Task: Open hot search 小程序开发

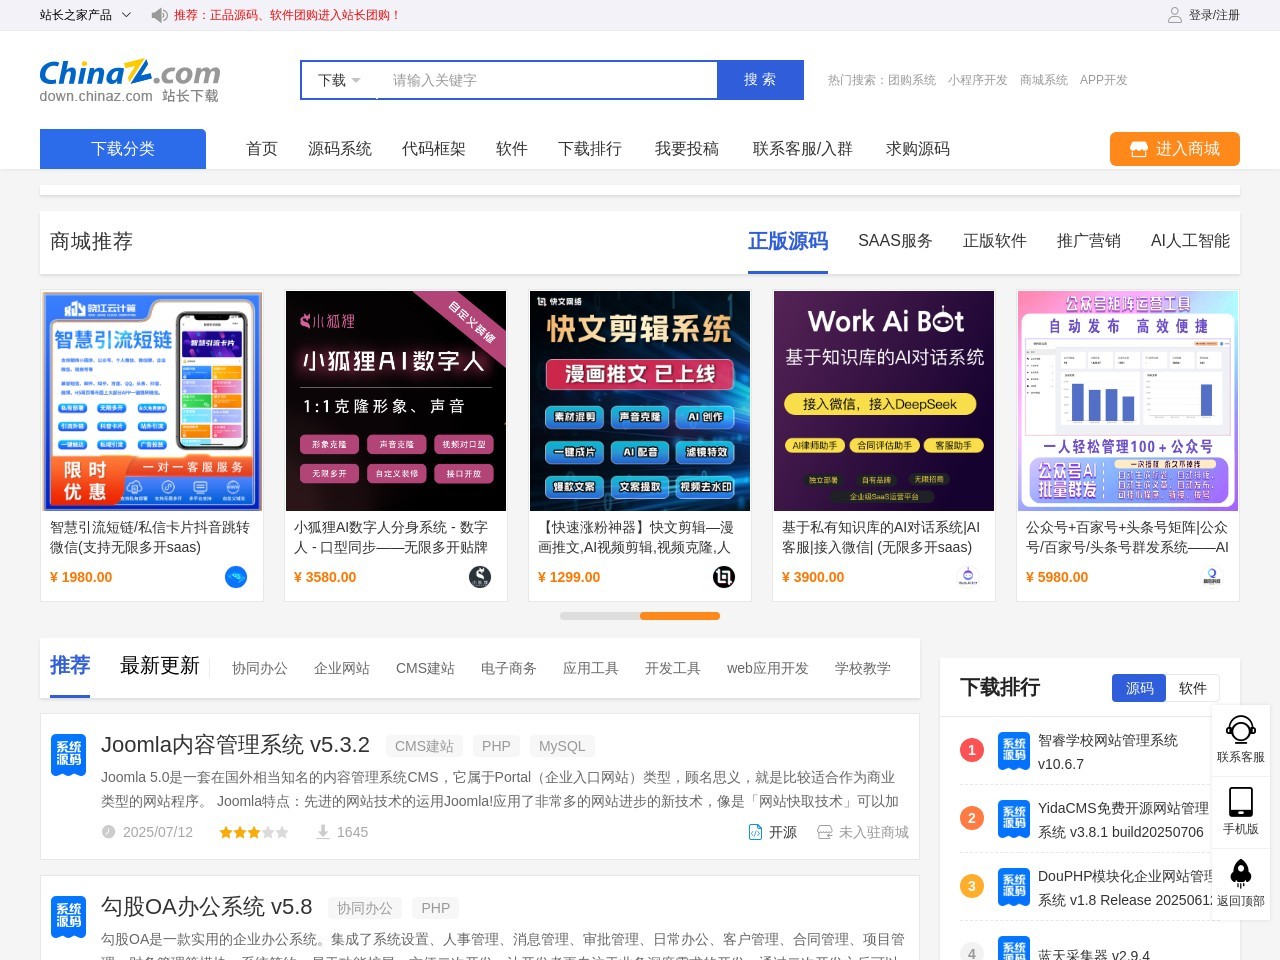Action: pyautogui.click(x=978, y=80)
